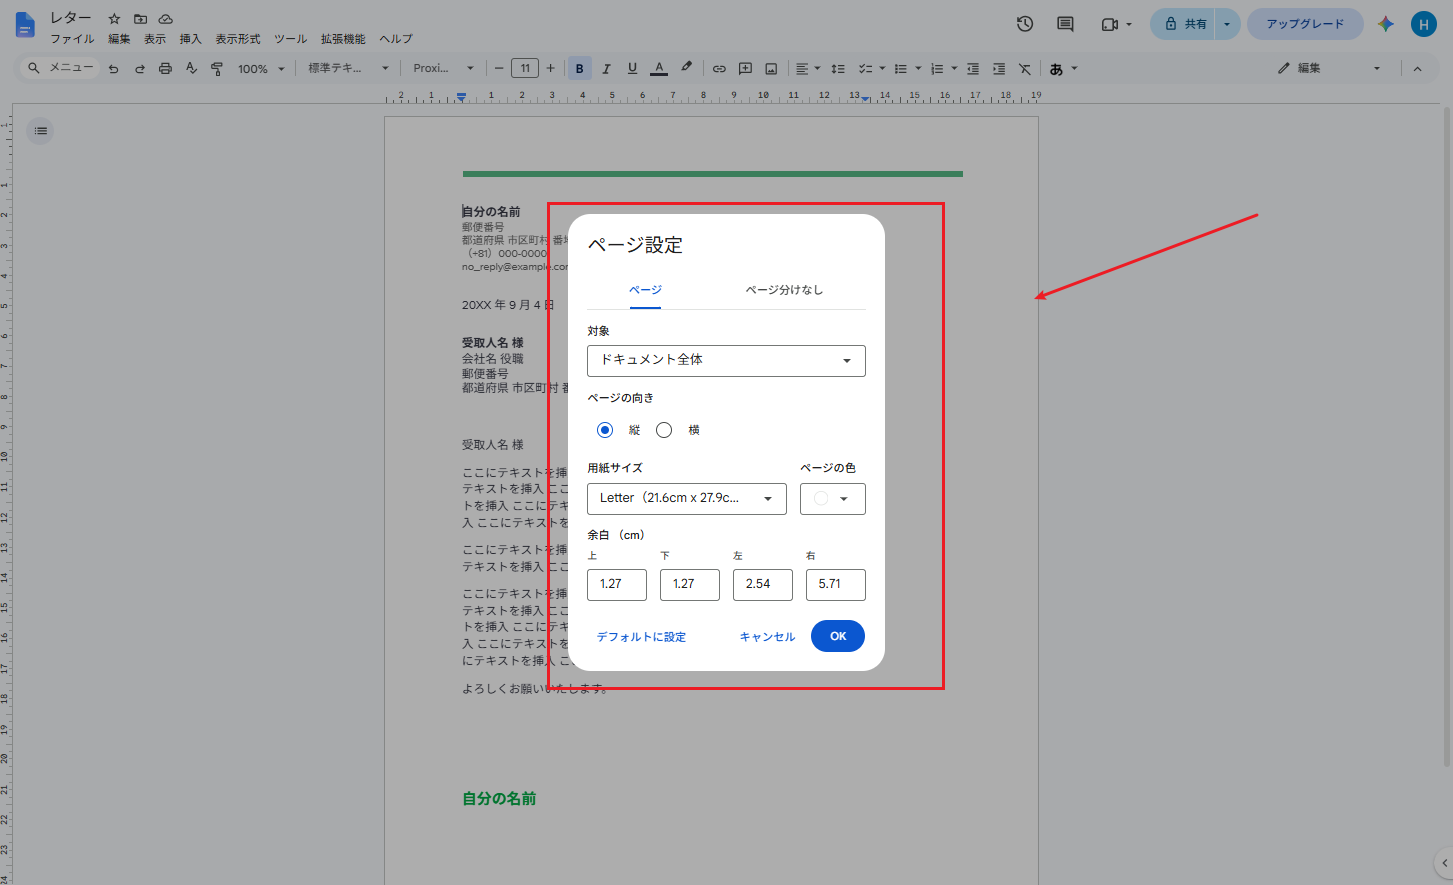Click the デフォルトに設定 link
This screenshot has height=885, width=1453.
pos(641,637)
